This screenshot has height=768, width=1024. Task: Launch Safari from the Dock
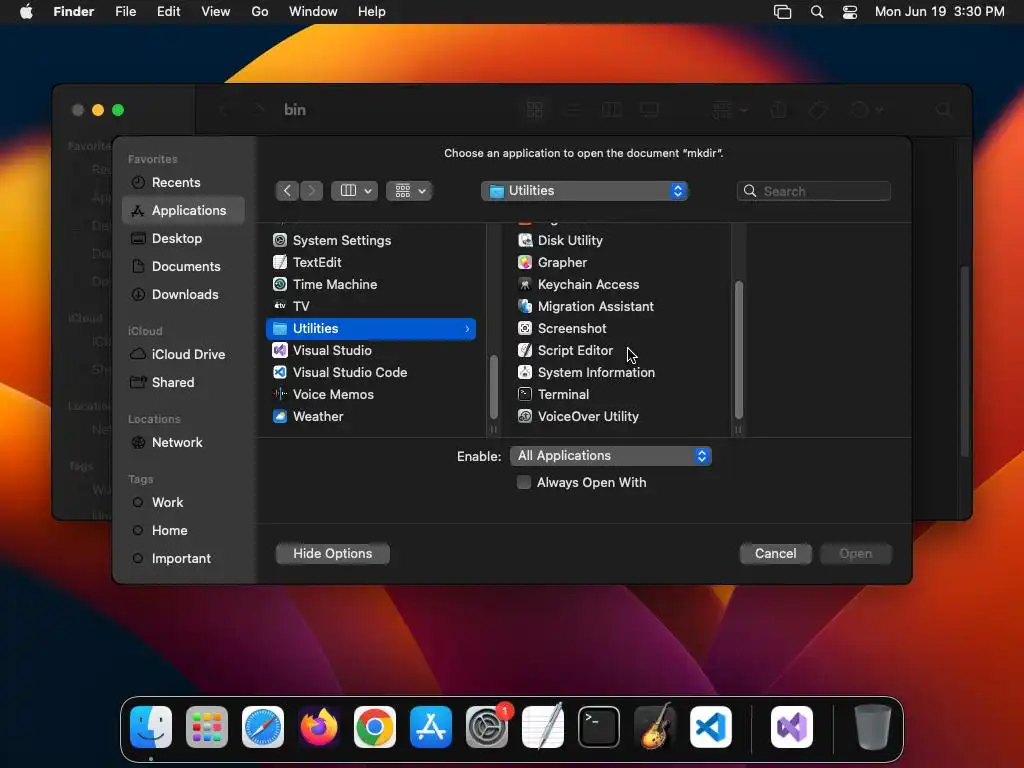[x=263, y=727]
